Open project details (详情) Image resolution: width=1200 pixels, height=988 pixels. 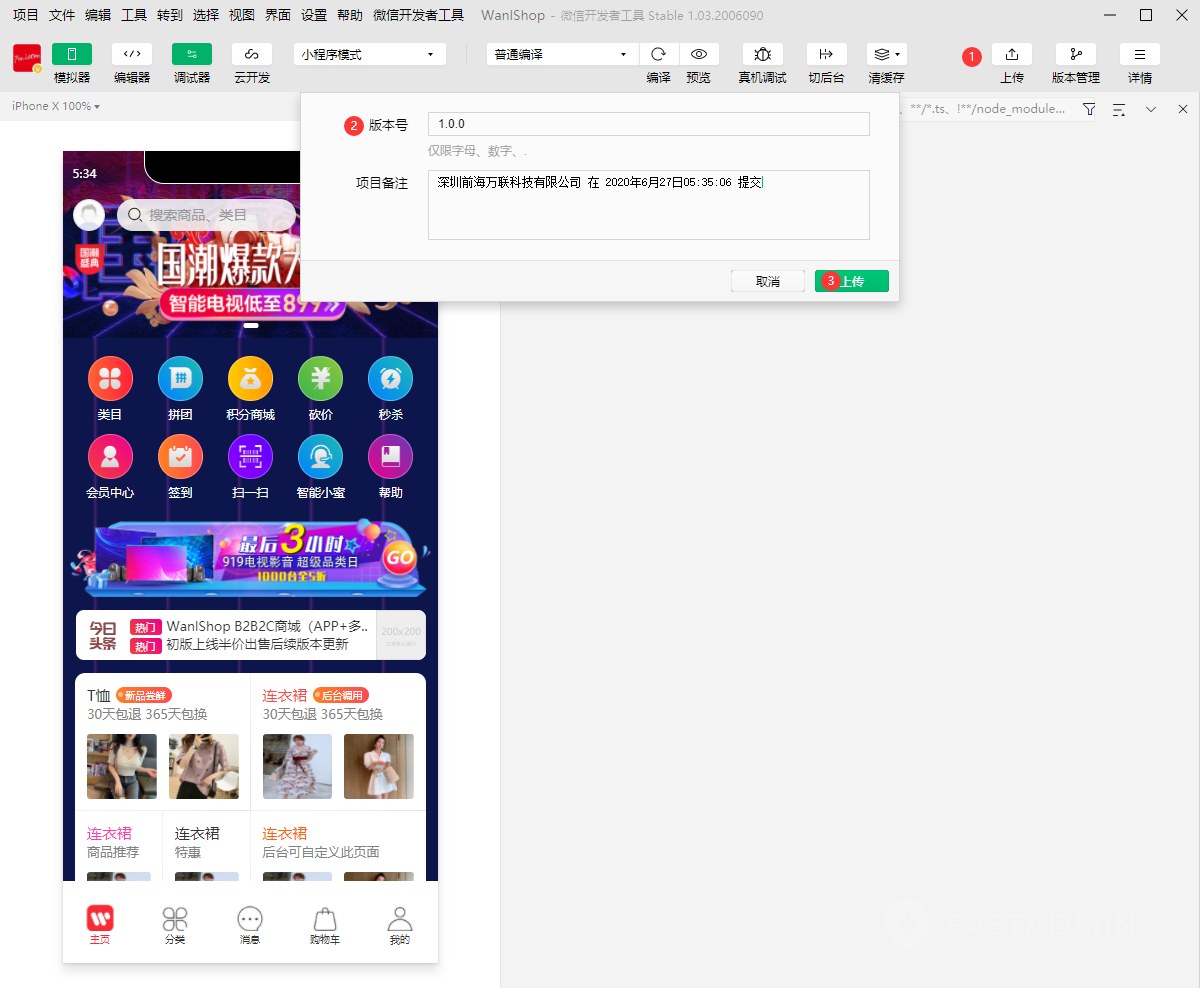[1140, 54]
